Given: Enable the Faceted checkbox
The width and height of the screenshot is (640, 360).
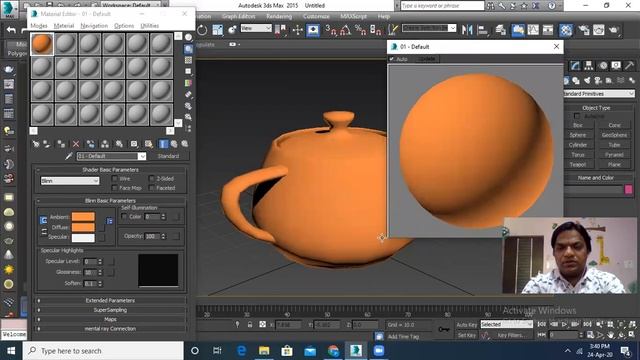Looking at the screenshot, I should pyautogui.click(x=151, y=188).
